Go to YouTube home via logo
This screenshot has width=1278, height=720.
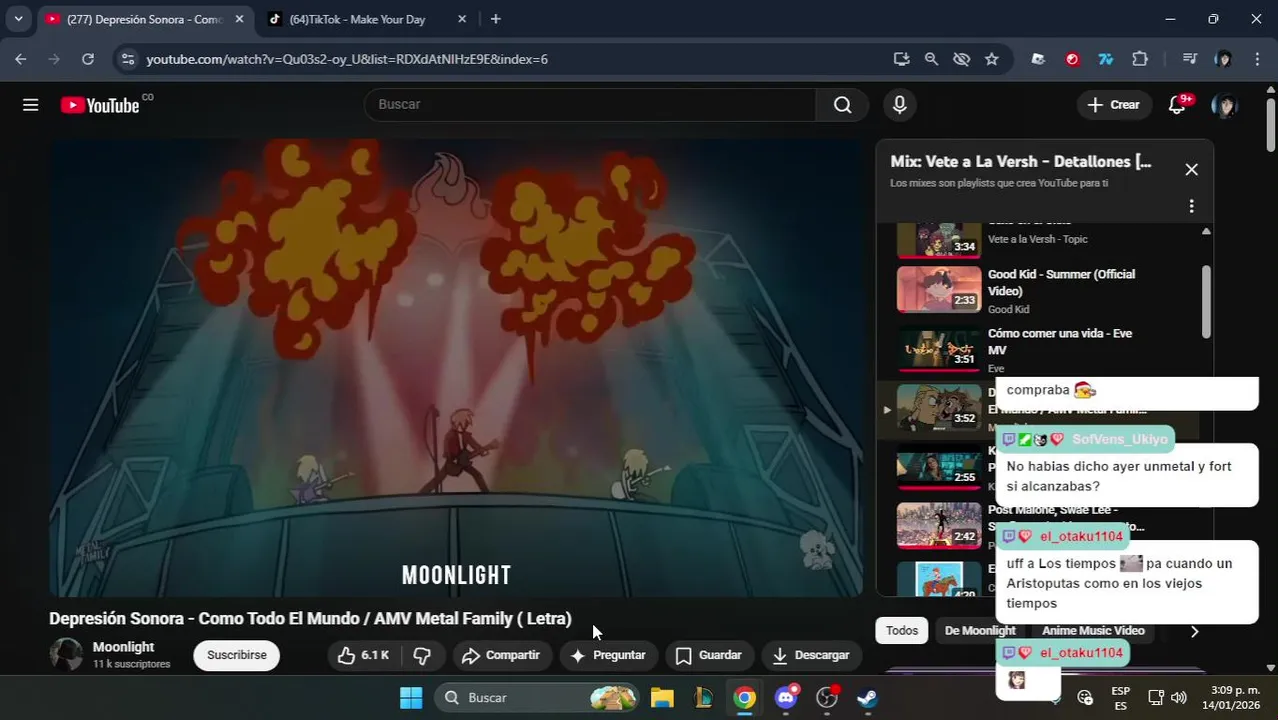[100, 105]
